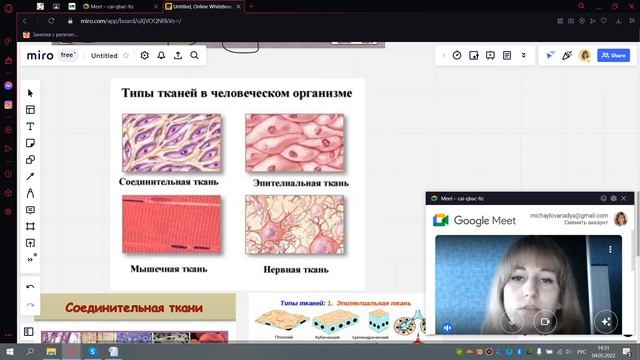640x360 pixels.
Task: Click the Untitled board title
Action: tap(104, 56)
